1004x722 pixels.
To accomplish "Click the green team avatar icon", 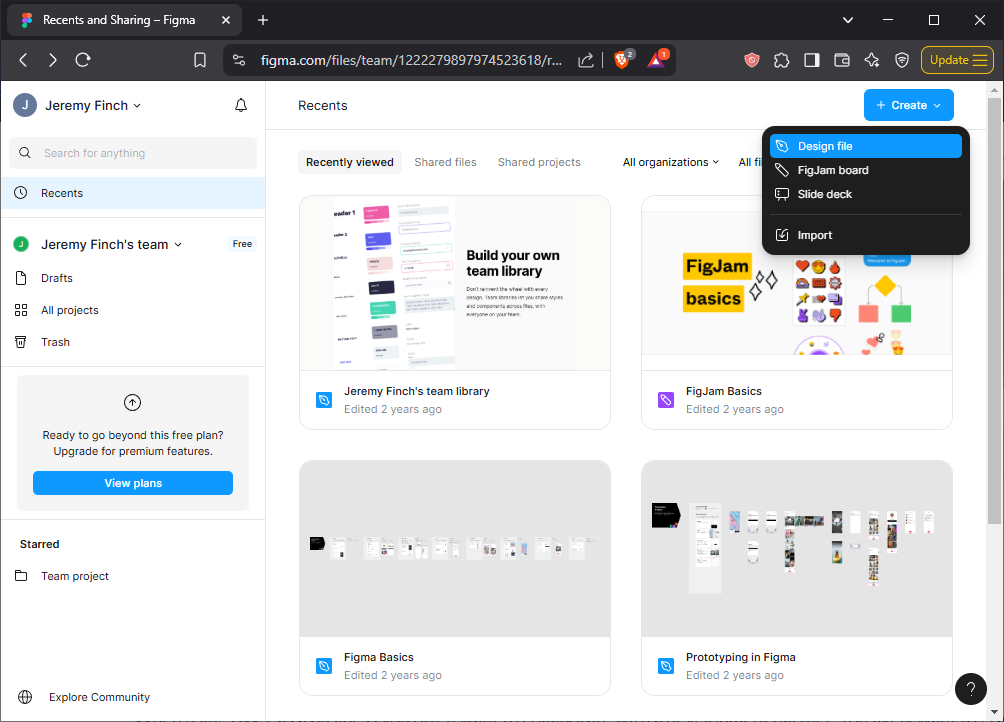I will [21, 244].
